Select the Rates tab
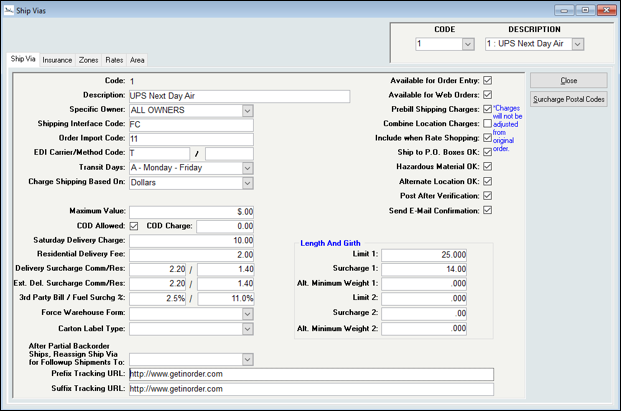The height and width of the screenshot is (411, 621). (114, 60)
